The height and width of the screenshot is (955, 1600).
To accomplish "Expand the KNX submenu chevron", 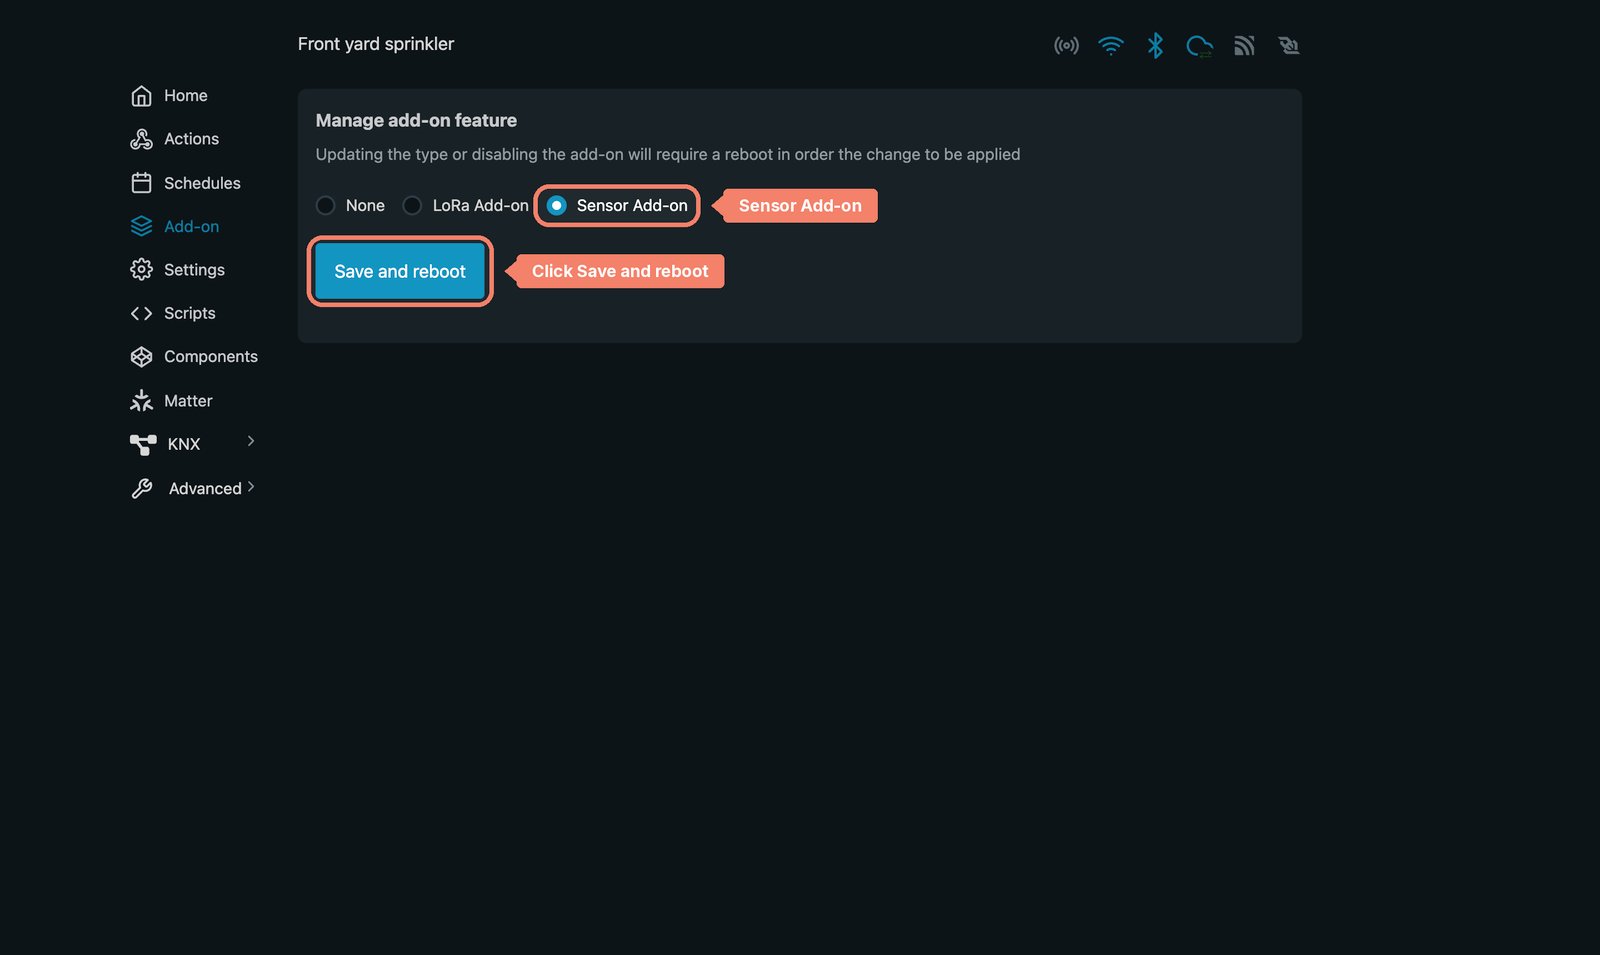I will (251, 441).
